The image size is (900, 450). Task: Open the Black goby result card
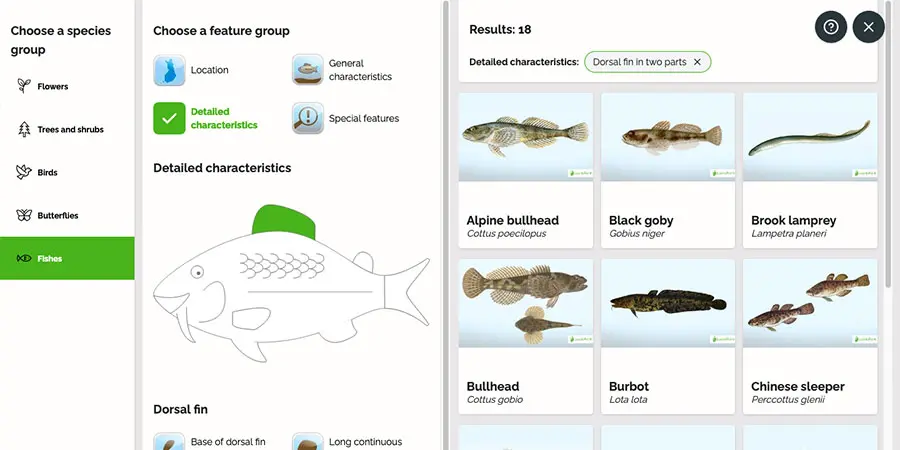668,170
